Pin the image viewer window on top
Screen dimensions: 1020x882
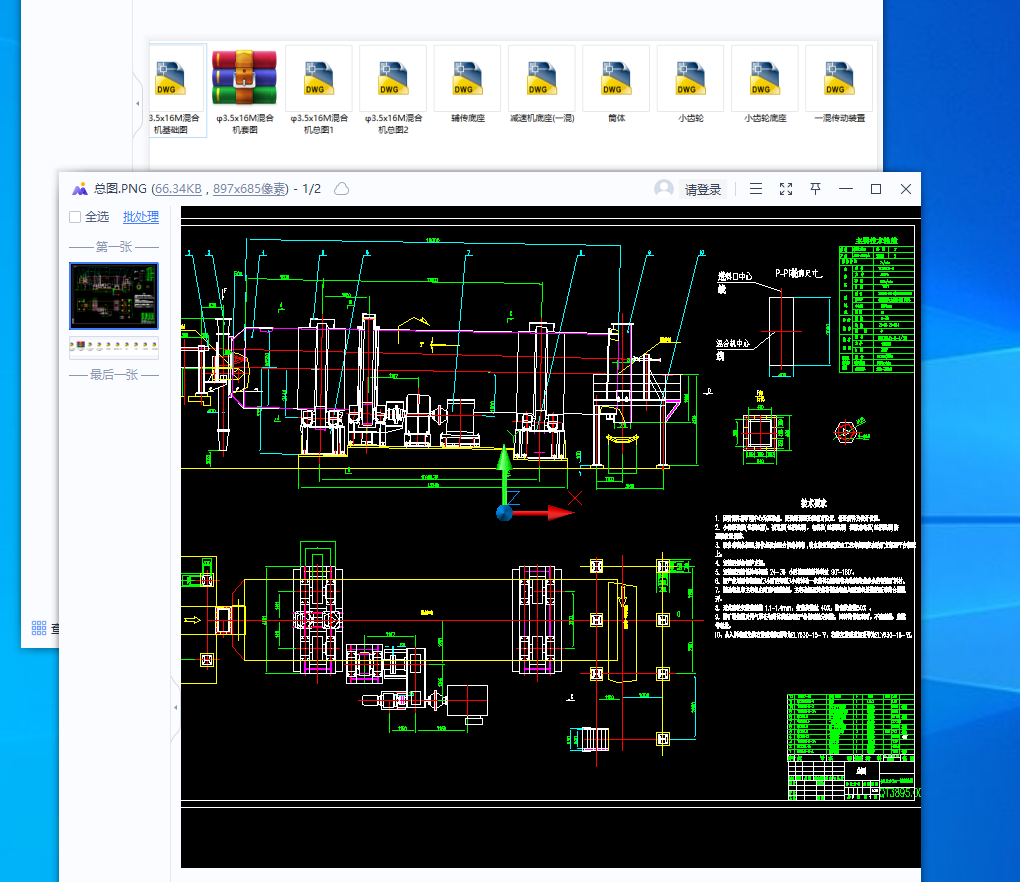(815, 189)
